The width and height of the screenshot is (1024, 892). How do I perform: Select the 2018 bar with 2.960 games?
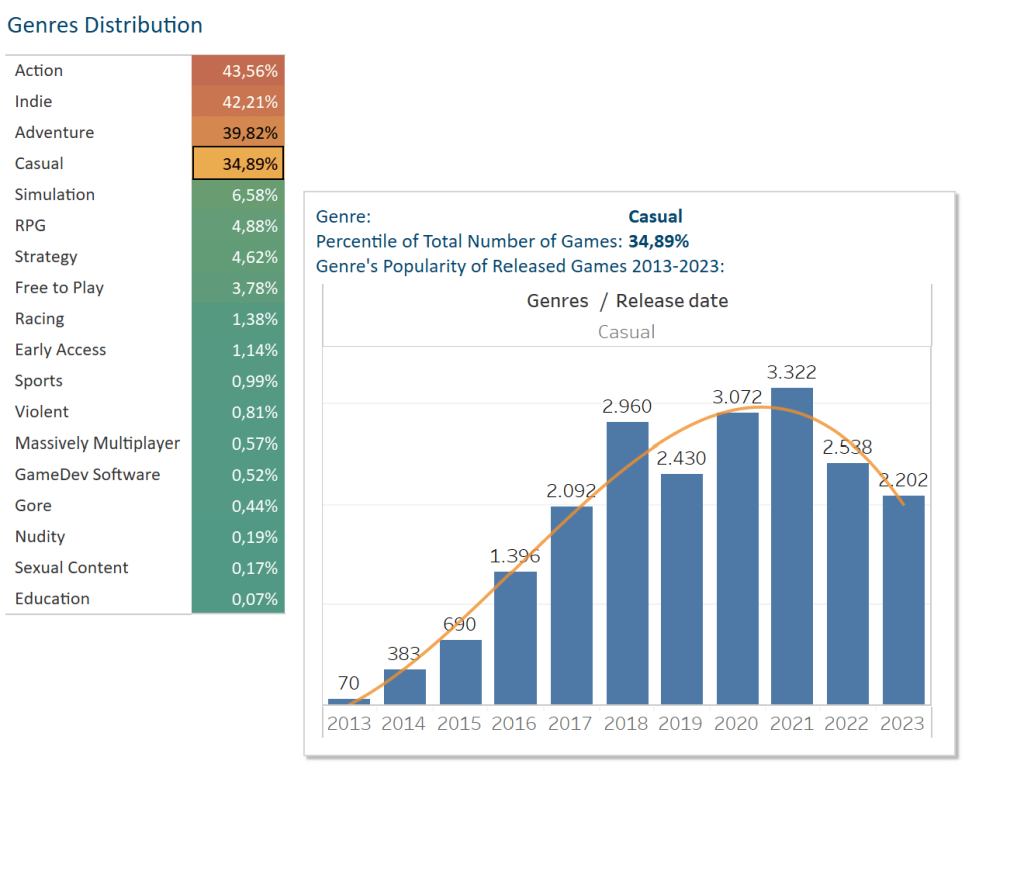click(627, 563)
